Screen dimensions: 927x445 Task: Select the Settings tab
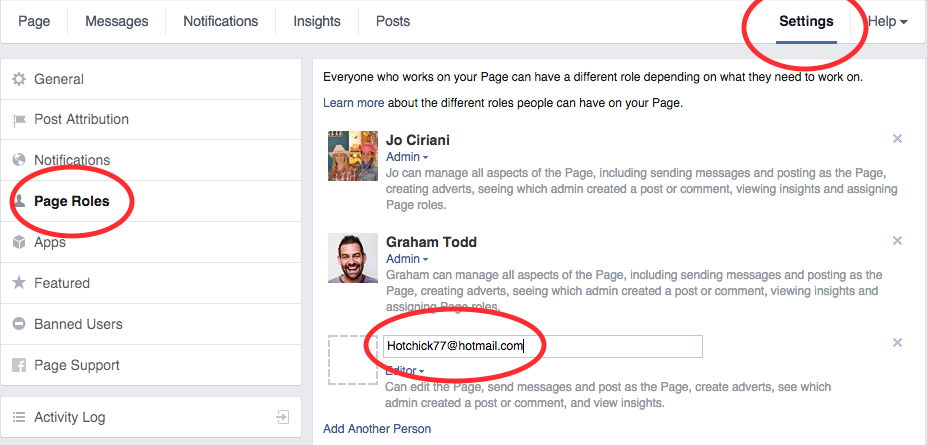click(806, 22)
